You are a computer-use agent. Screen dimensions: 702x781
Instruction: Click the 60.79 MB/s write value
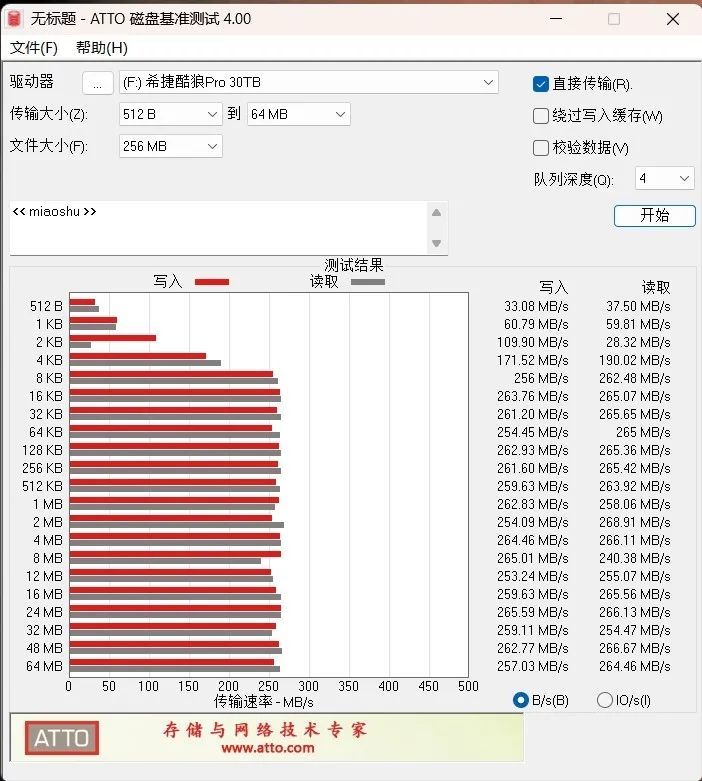536,324
